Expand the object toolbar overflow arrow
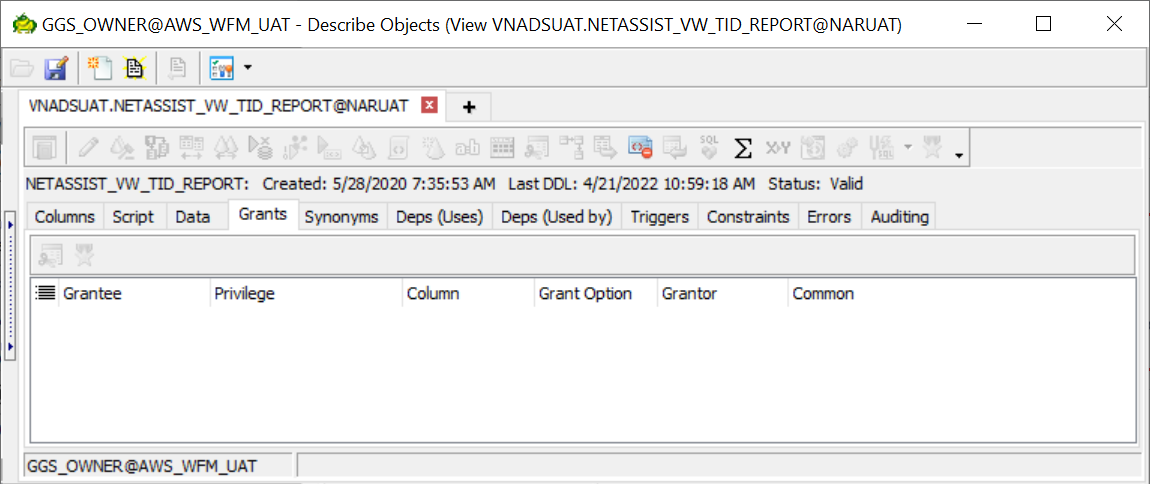Viewport: 1150px width, 484px height. (960, 155)
